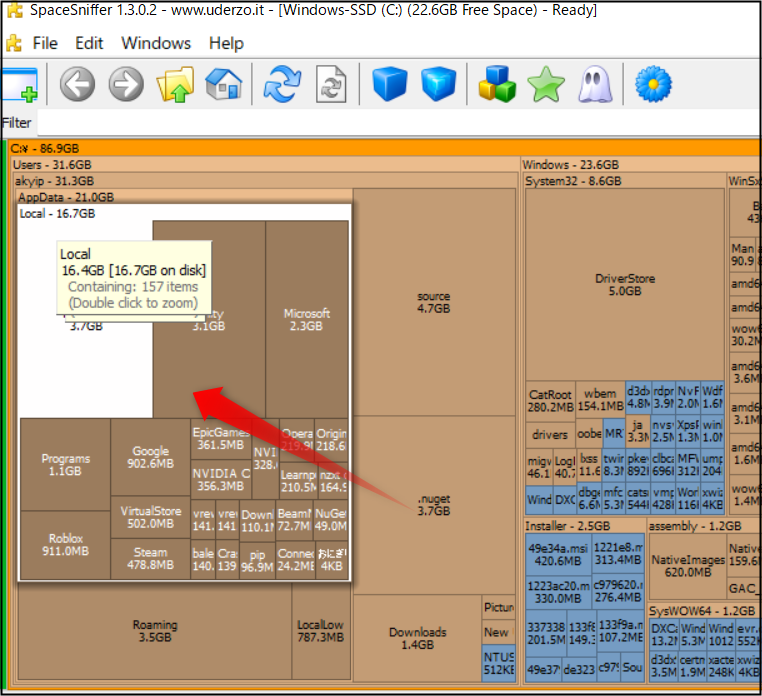Select the akyip - 31.3GB folder header
The image size is (762, 696).
pos(265,181)
